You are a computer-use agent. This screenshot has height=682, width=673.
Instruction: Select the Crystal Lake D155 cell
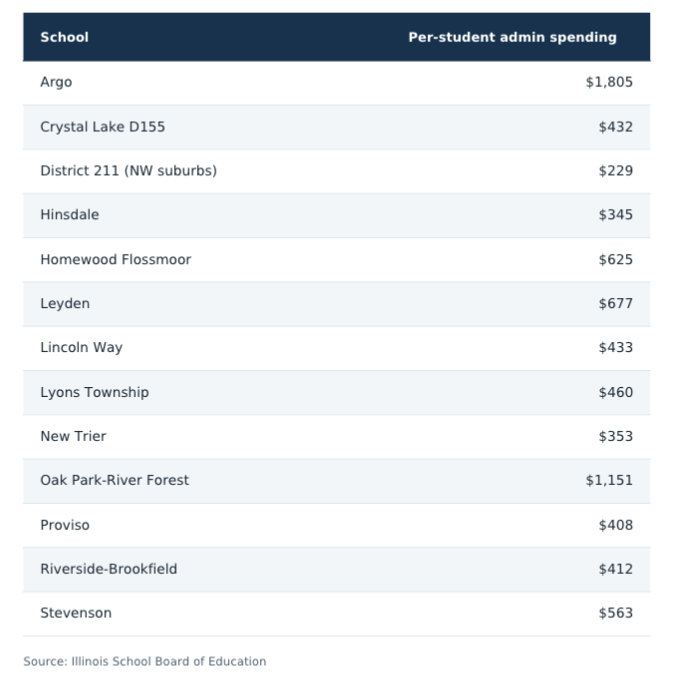click(103, 127)
